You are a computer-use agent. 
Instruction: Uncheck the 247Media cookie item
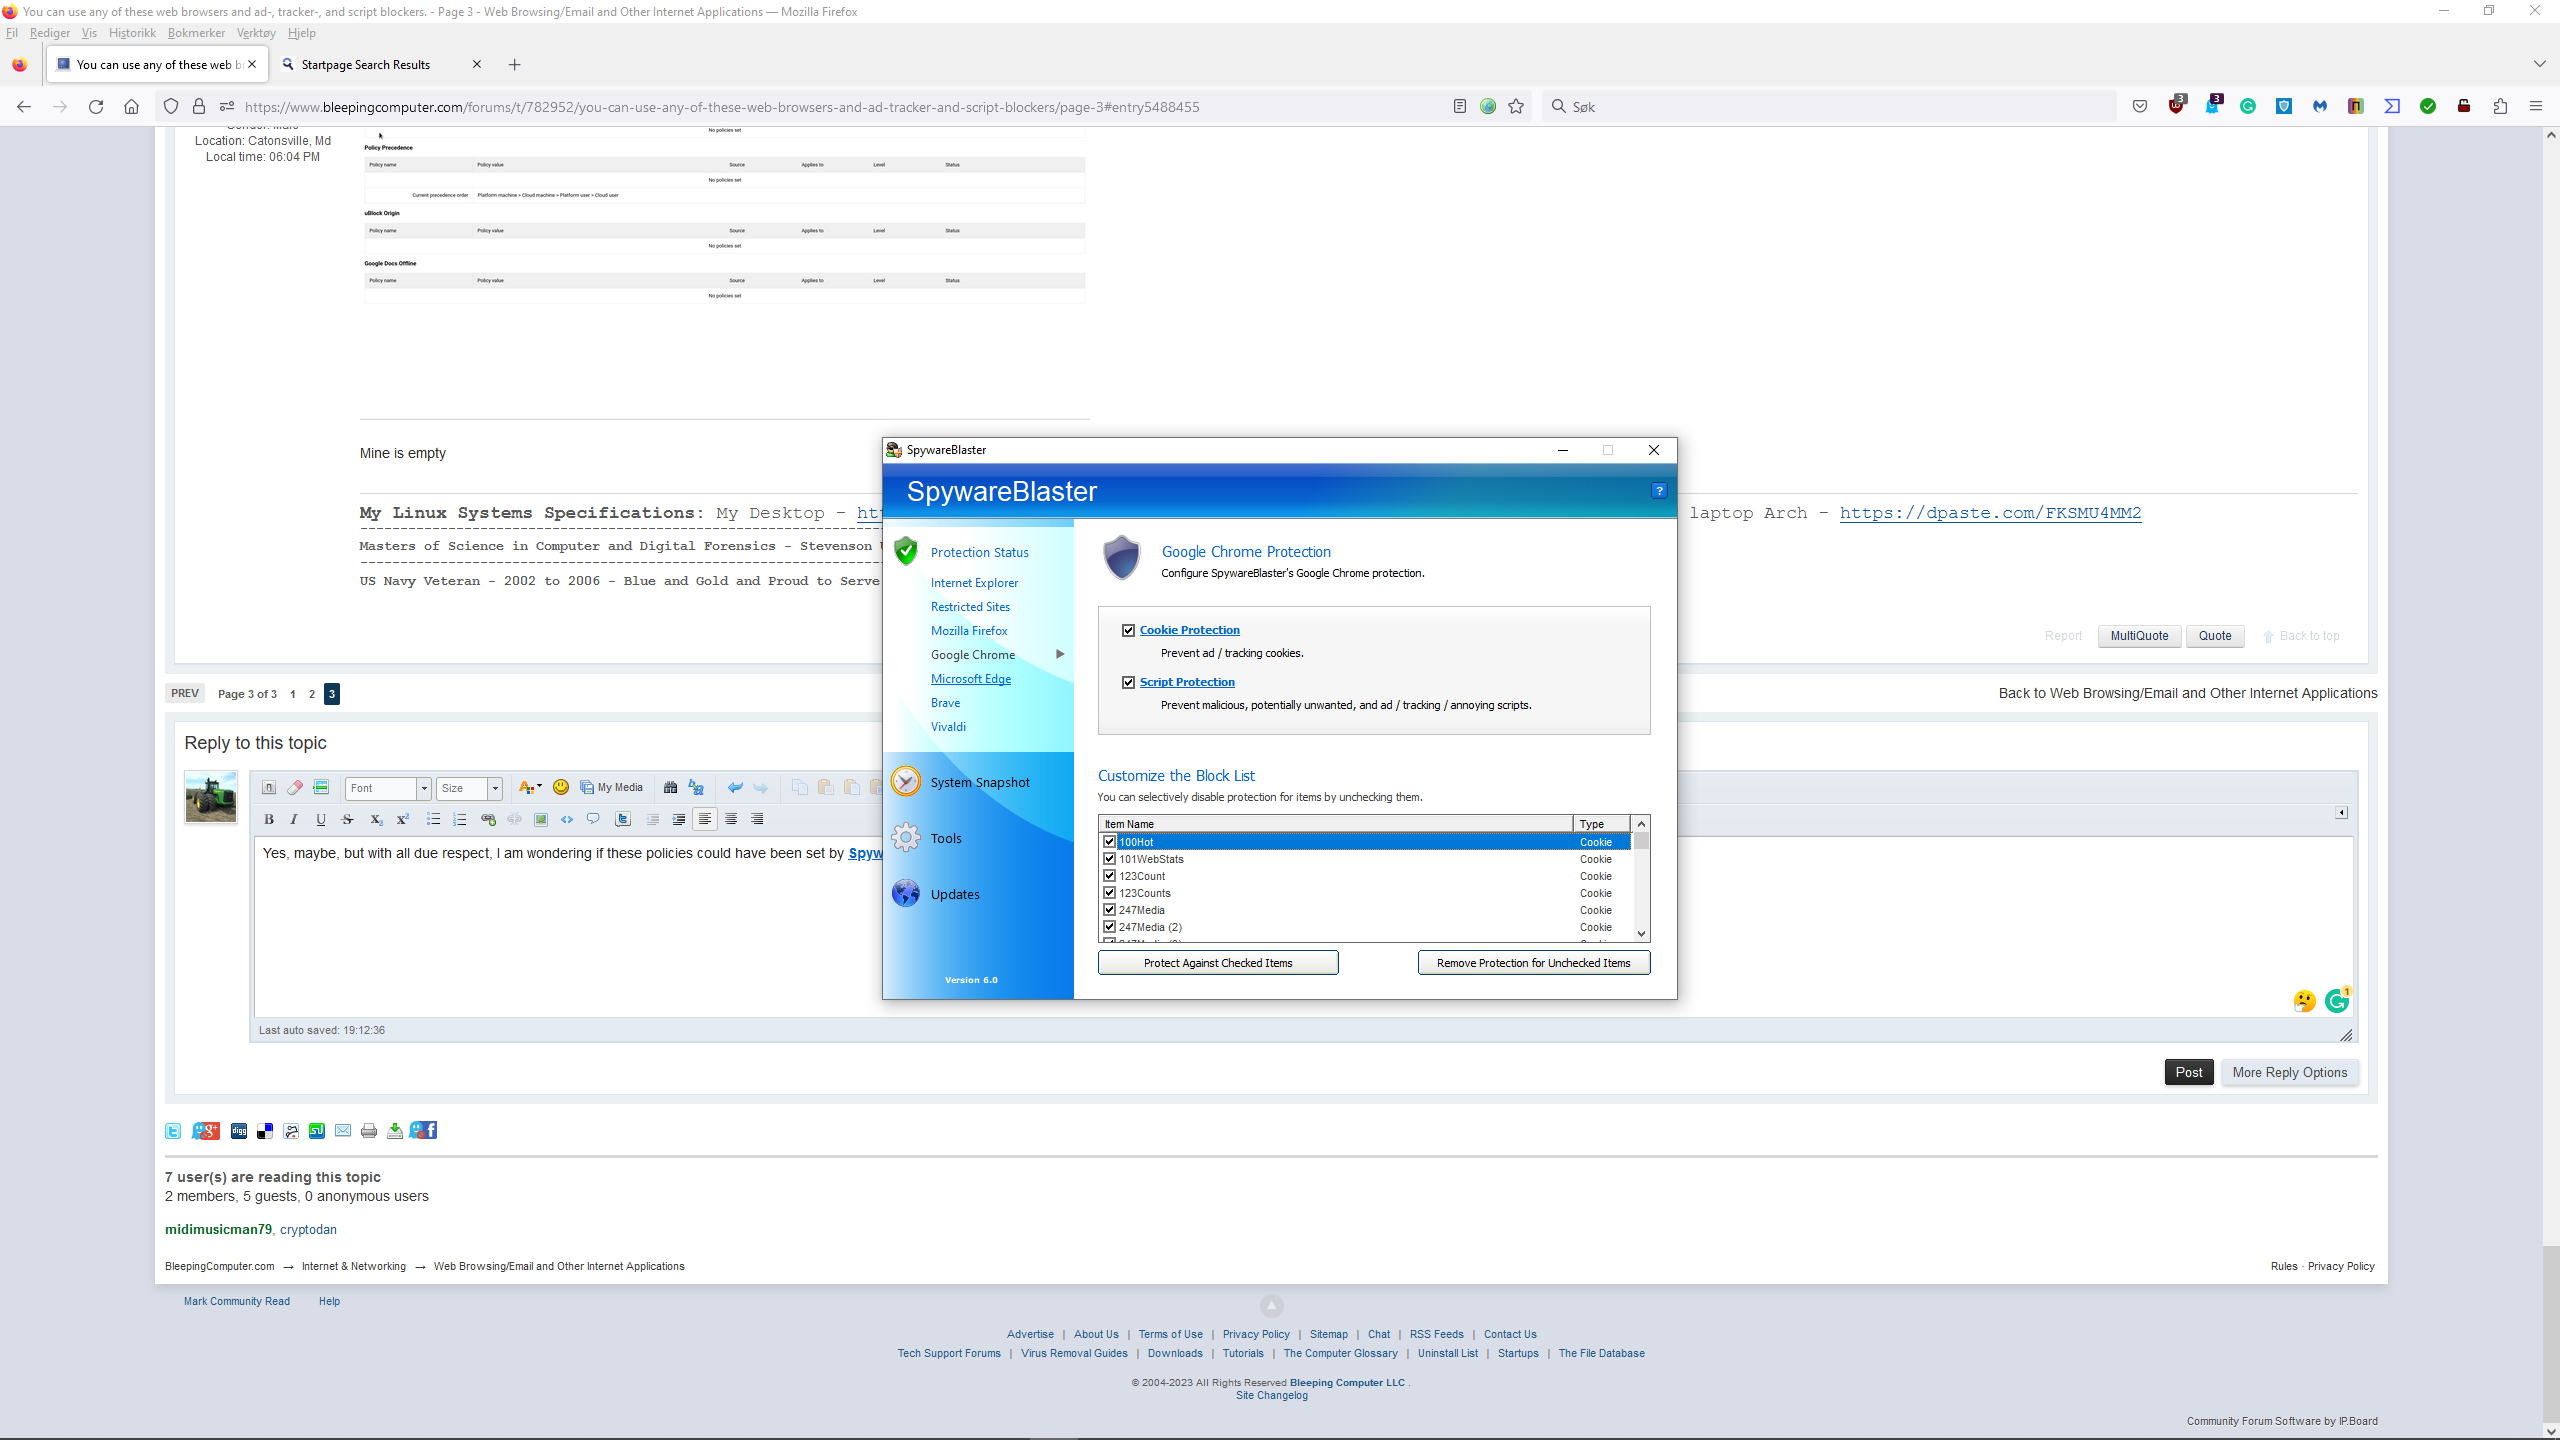[x=1109, y=909]
